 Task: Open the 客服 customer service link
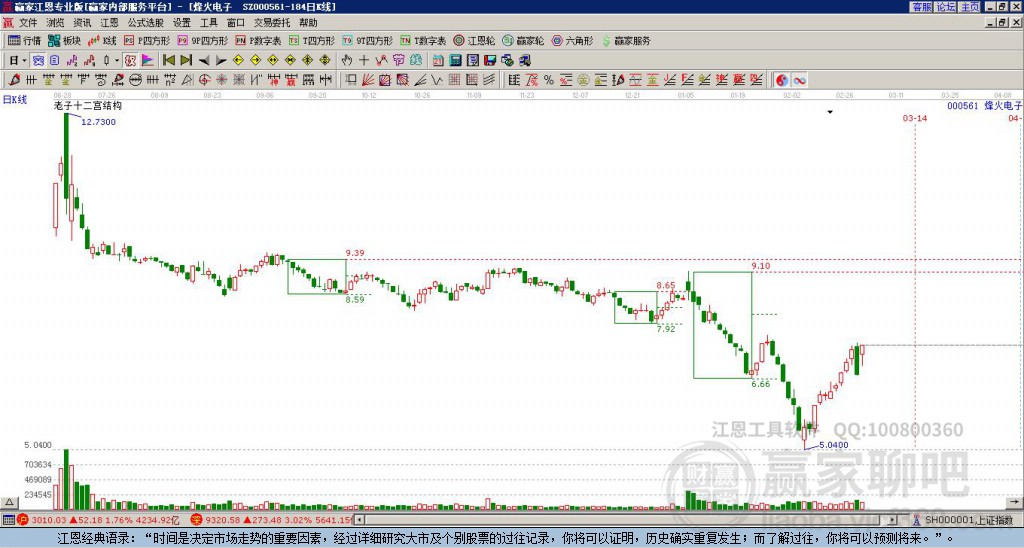click(x=922, y=7)
